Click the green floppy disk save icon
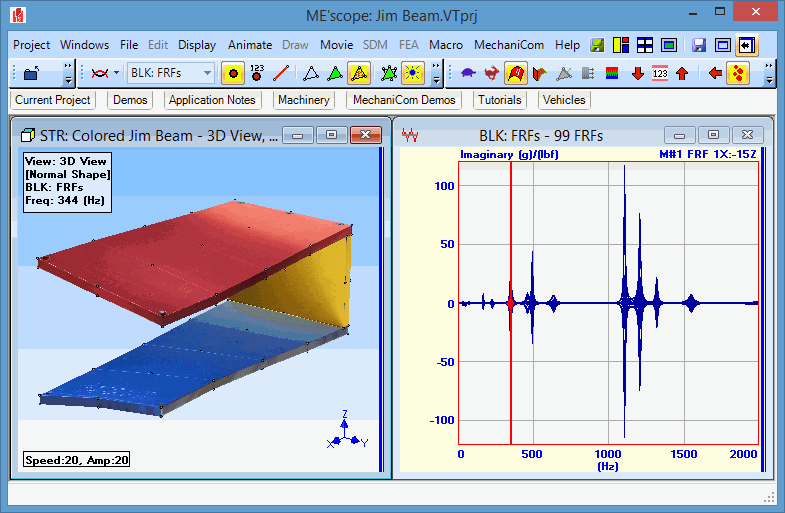This screenshot has width=785, height=513. coord(597,45)
